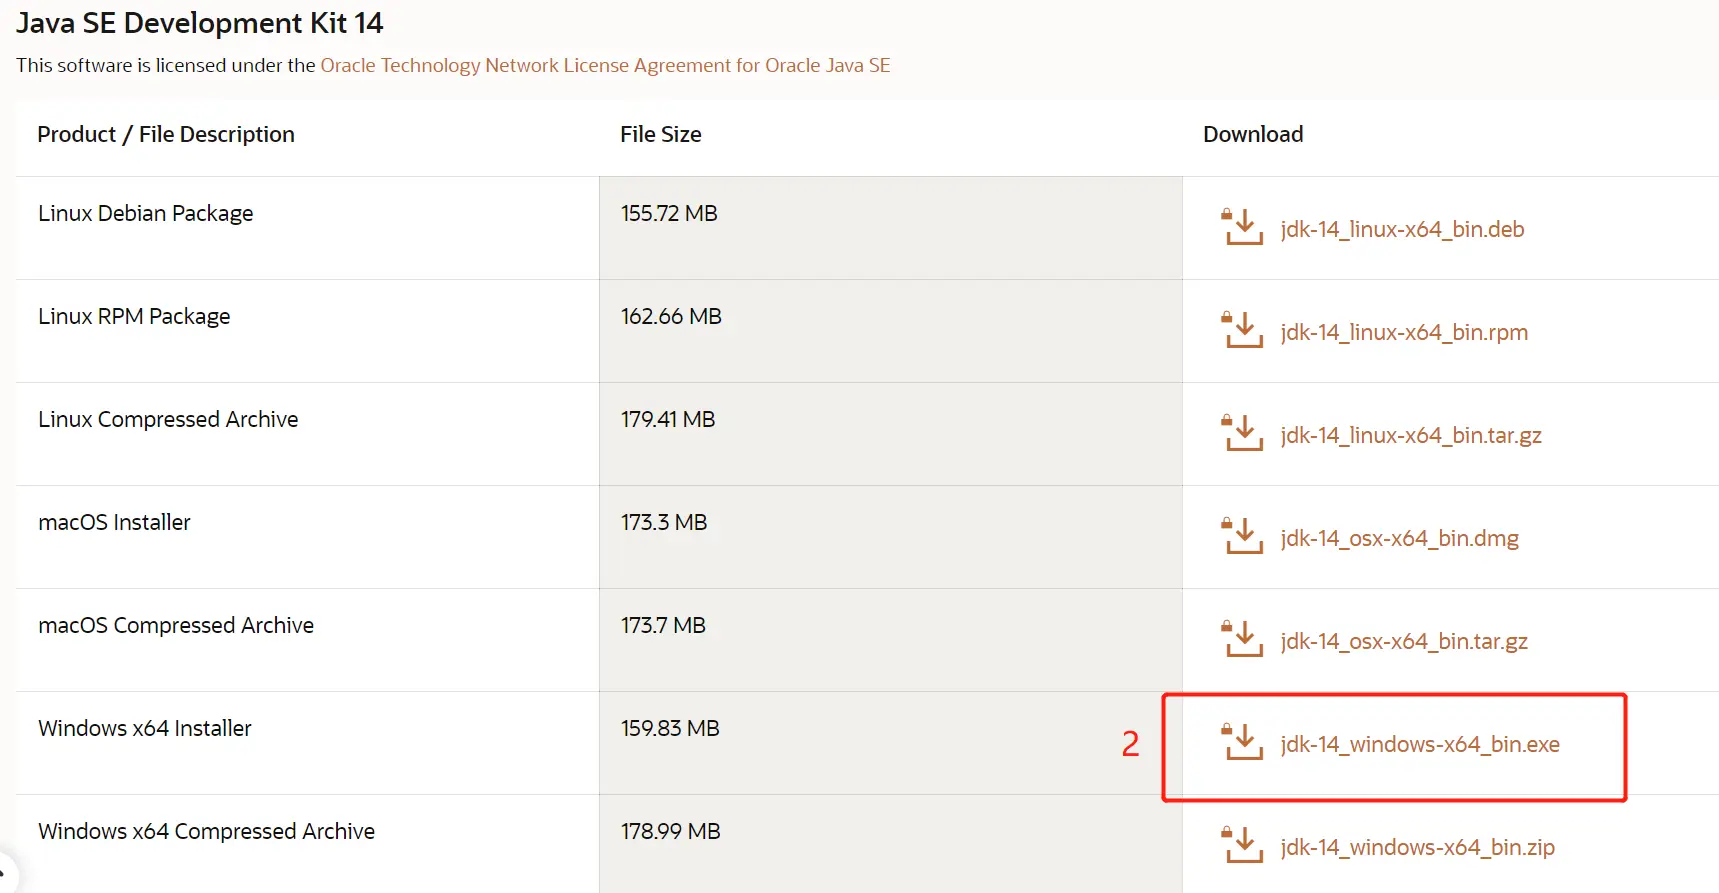This screenshot has width=1719, height=893.
Task: Select the macOS Installer row text
Action: pos(114,522)
